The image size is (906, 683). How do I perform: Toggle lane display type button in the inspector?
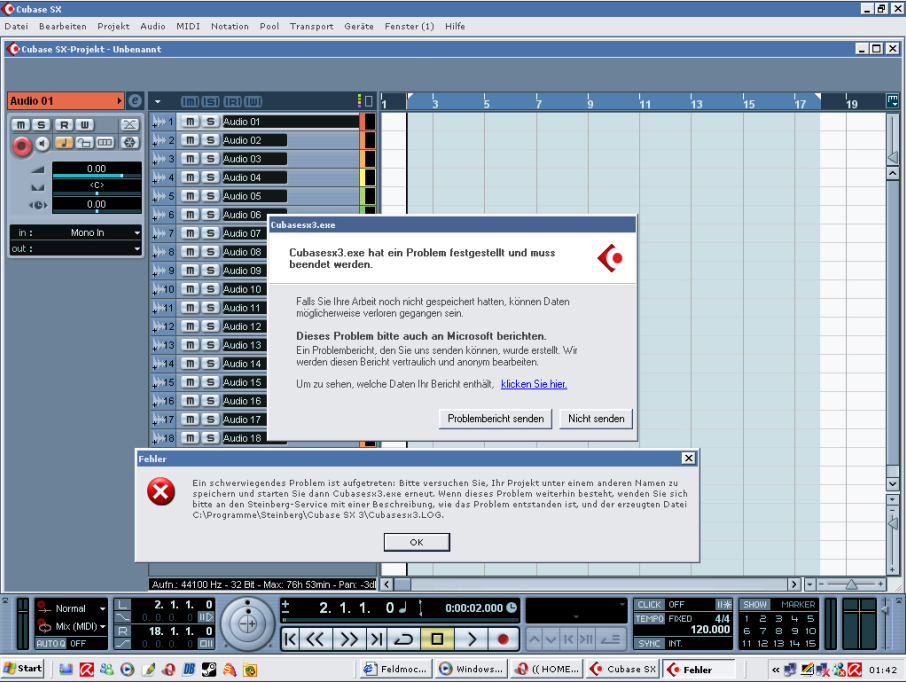[105, 142]
